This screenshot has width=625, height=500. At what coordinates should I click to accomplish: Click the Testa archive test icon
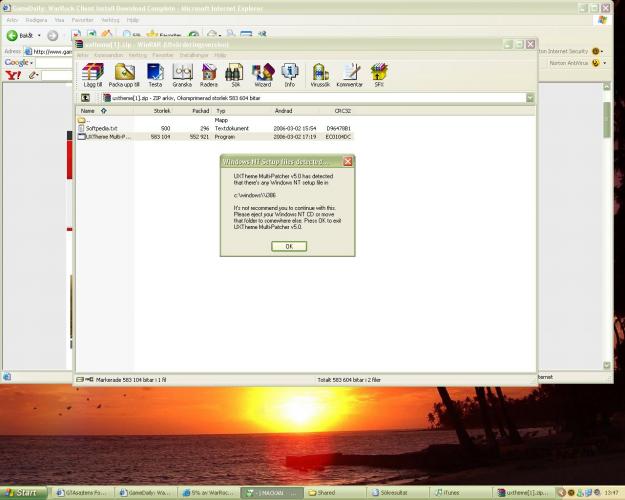tap(155, 76)
